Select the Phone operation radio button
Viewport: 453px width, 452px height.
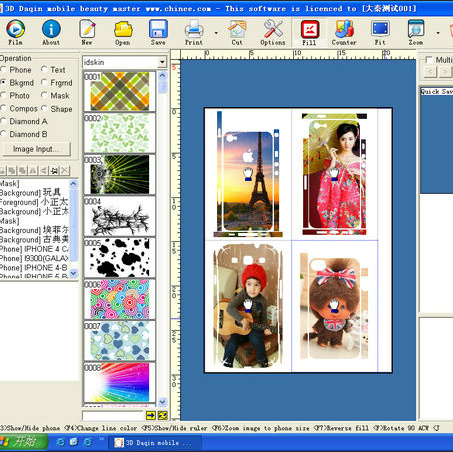[x=4, y=70]
